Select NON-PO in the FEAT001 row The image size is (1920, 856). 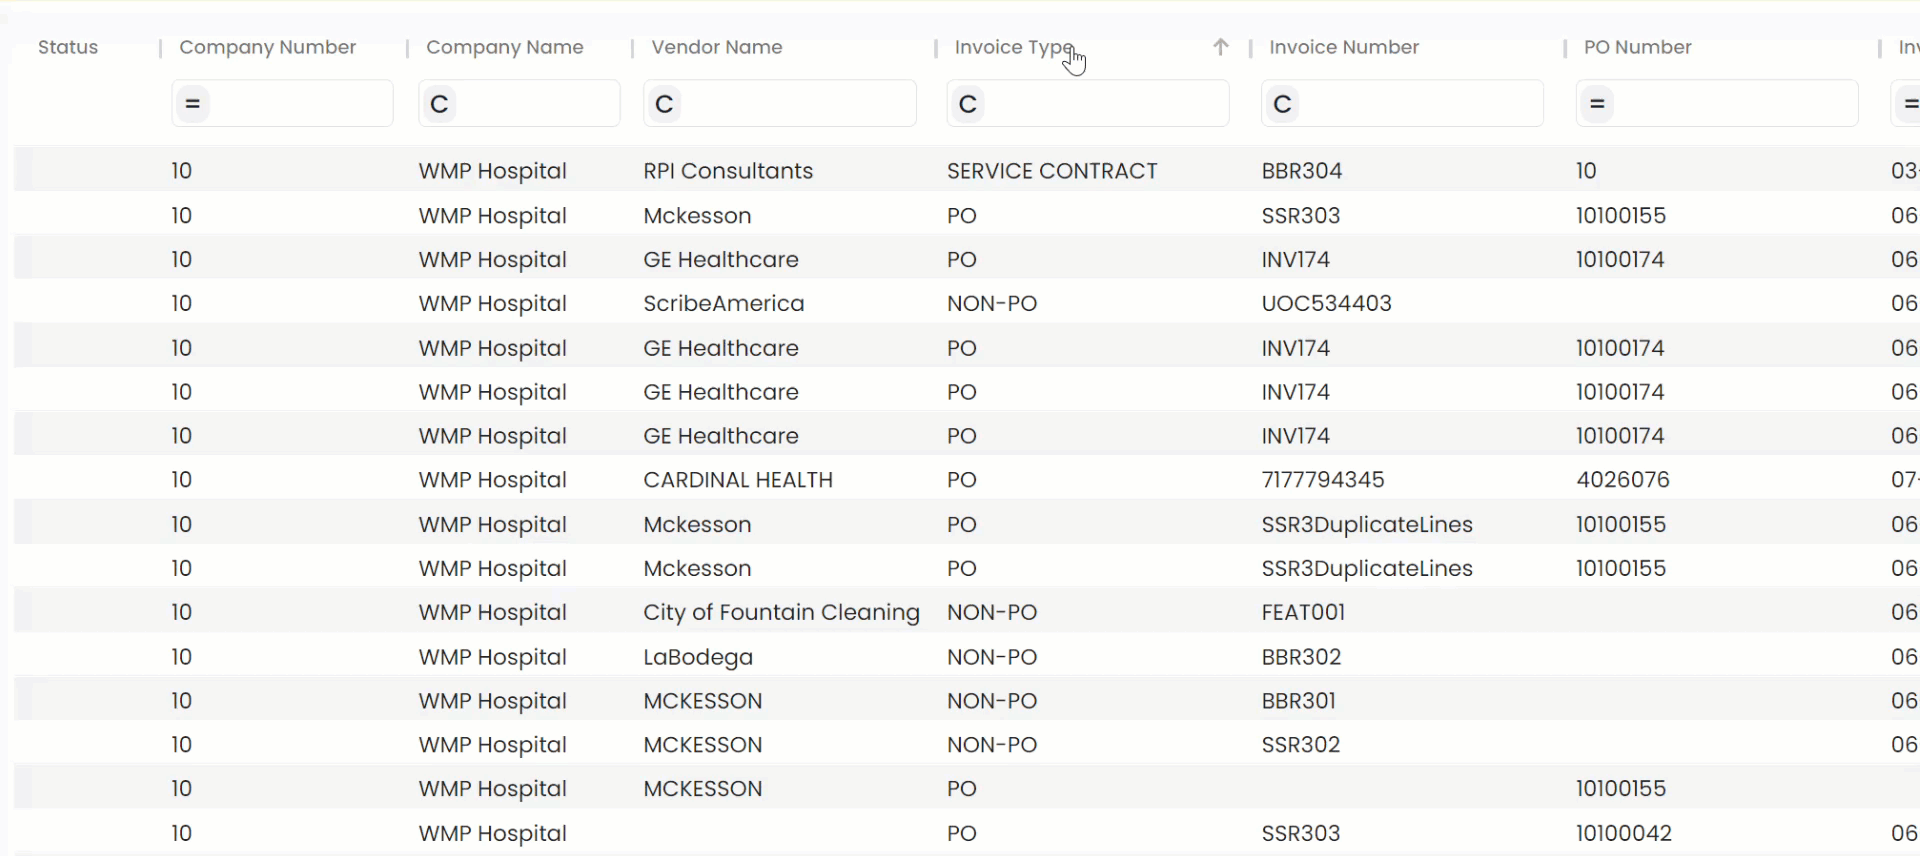click(x=992, y=612)
